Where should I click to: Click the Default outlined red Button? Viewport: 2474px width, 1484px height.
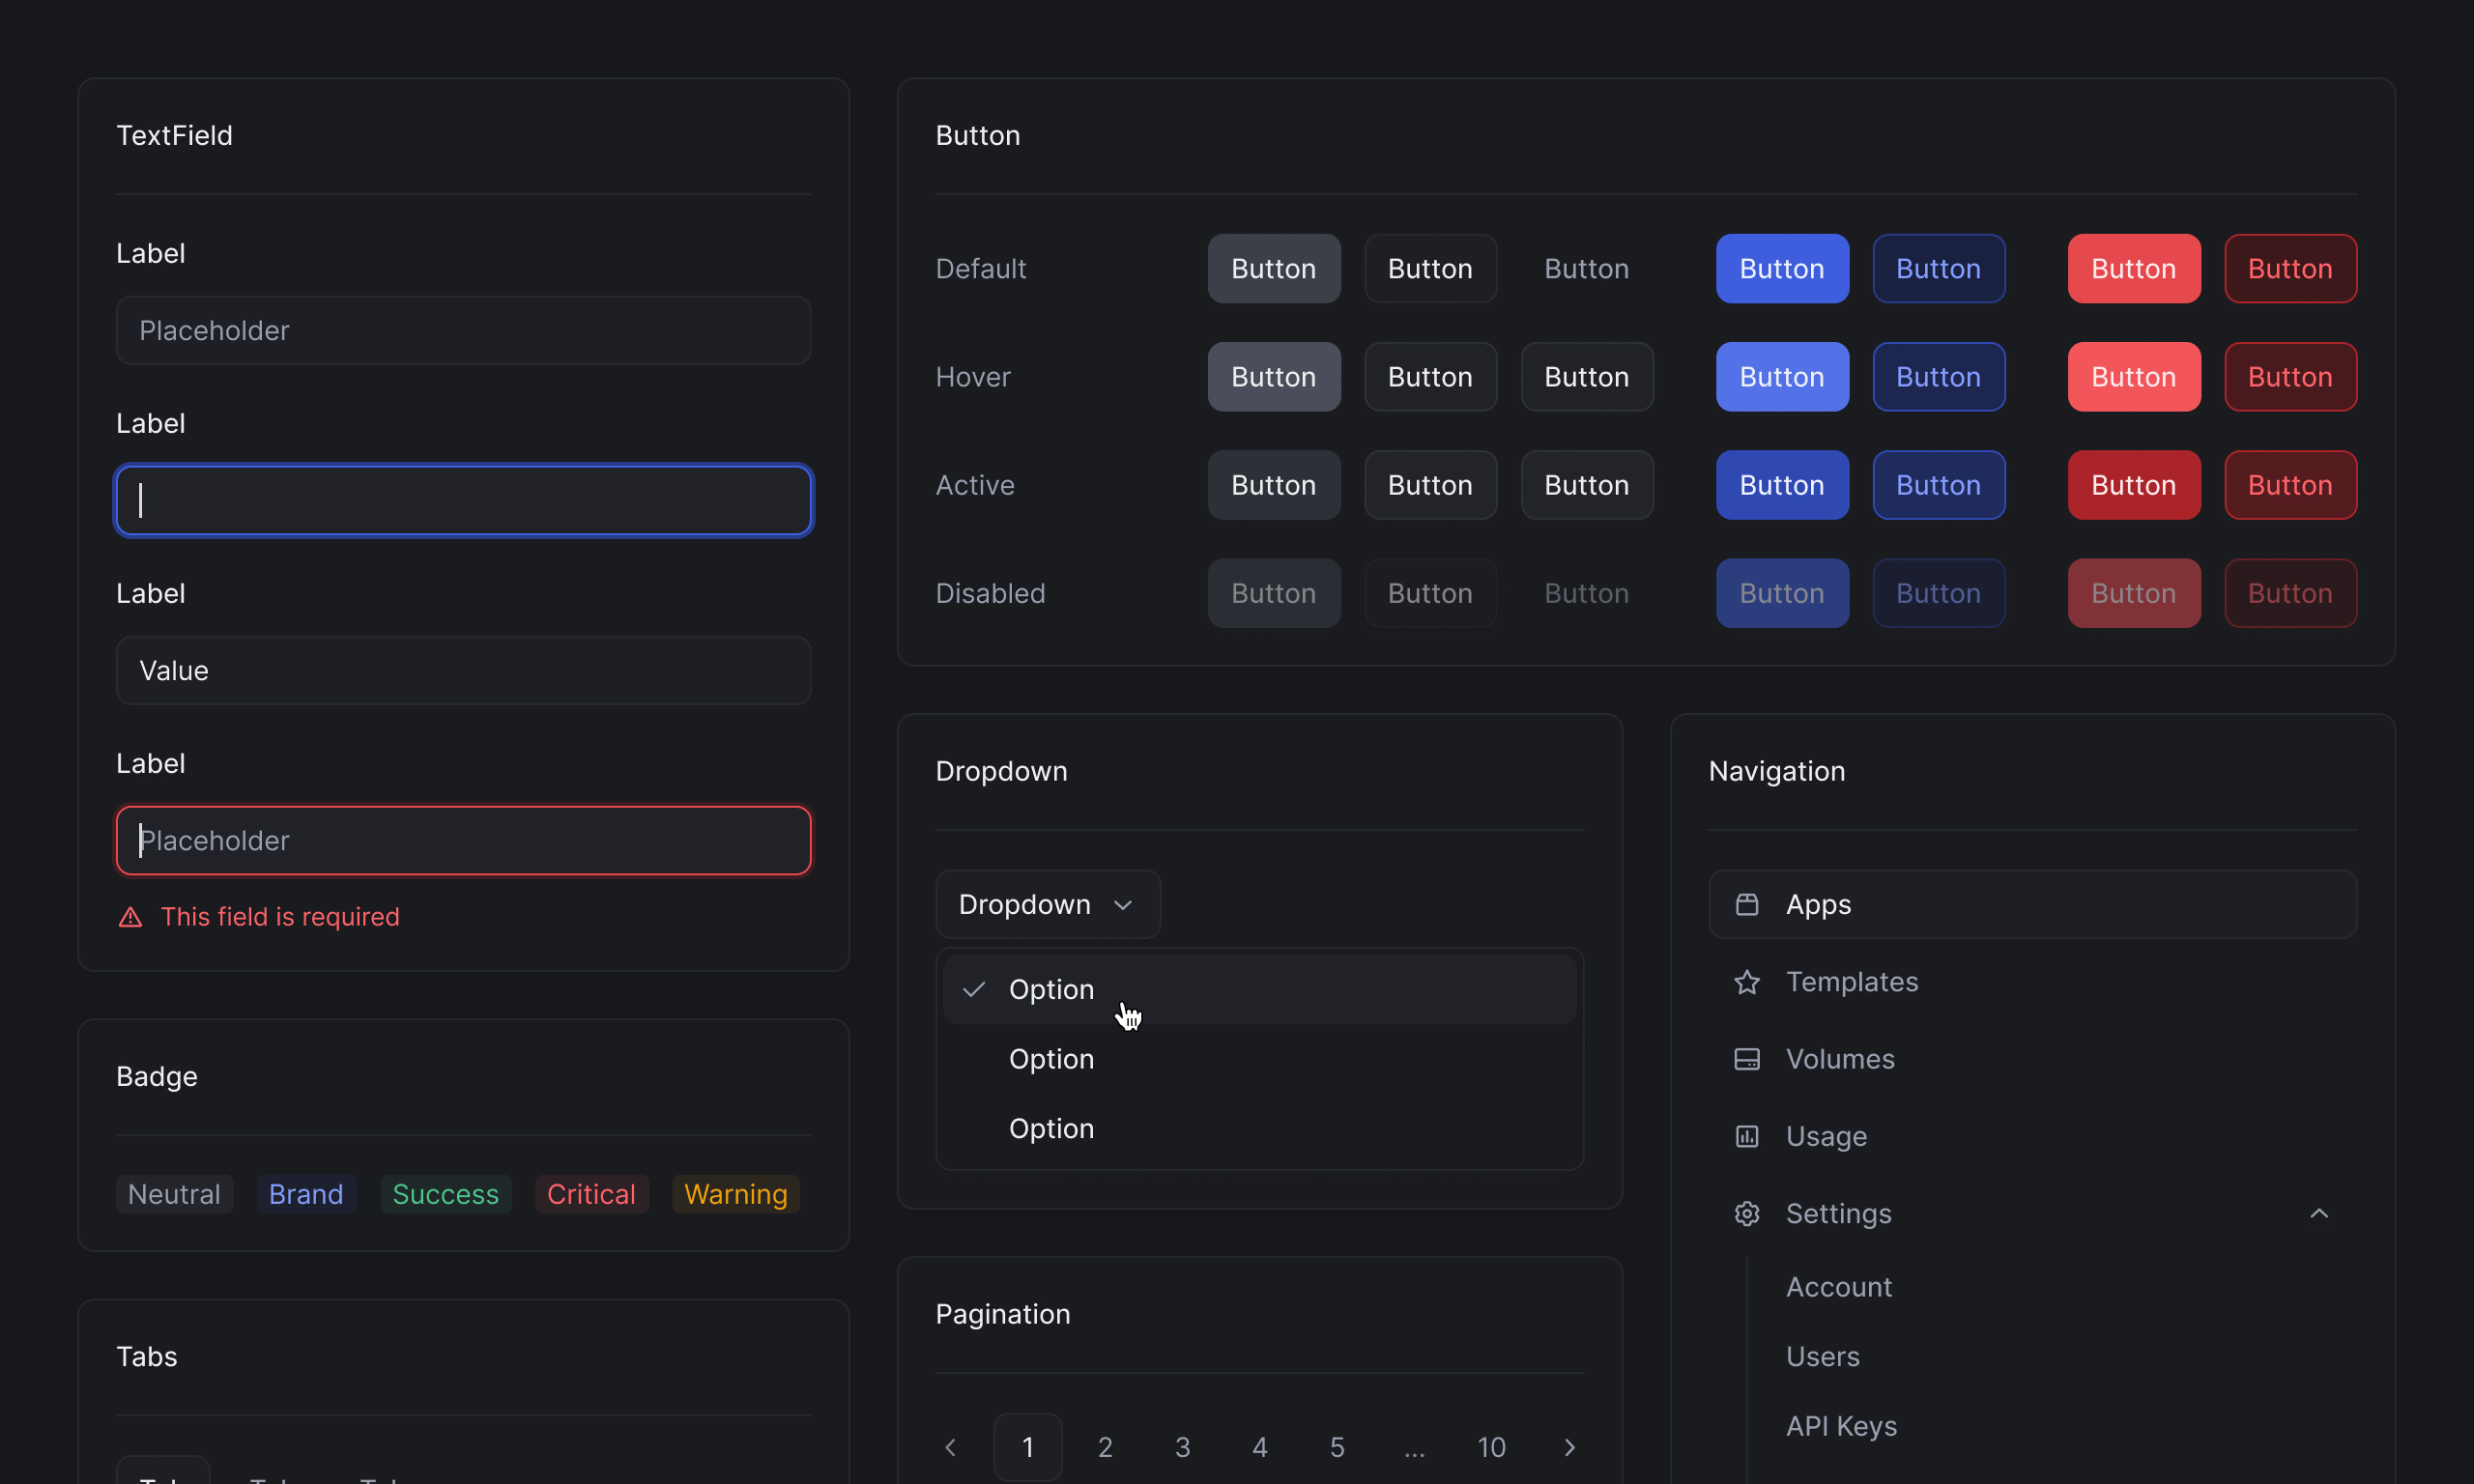(2290, 268)
